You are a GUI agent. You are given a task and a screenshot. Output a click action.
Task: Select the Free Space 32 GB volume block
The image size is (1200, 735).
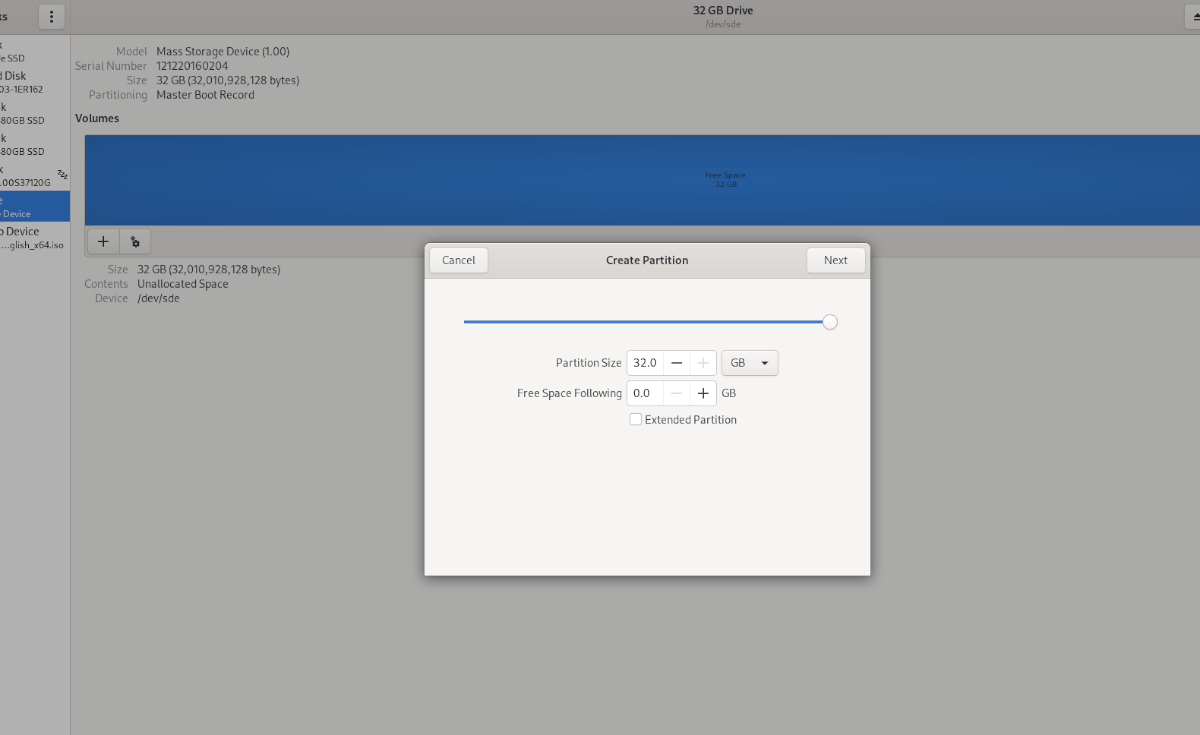[725, 180]
